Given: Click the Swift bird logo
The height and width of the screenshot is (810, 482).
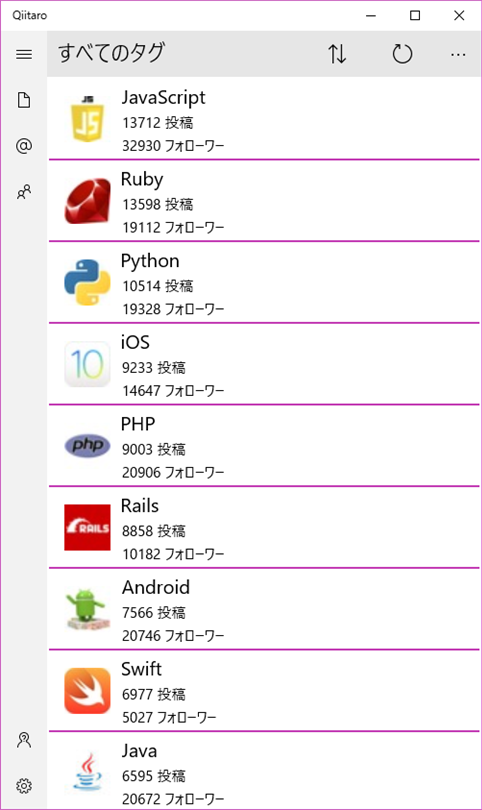Looking at the screenshot, I should pos(87,691).
